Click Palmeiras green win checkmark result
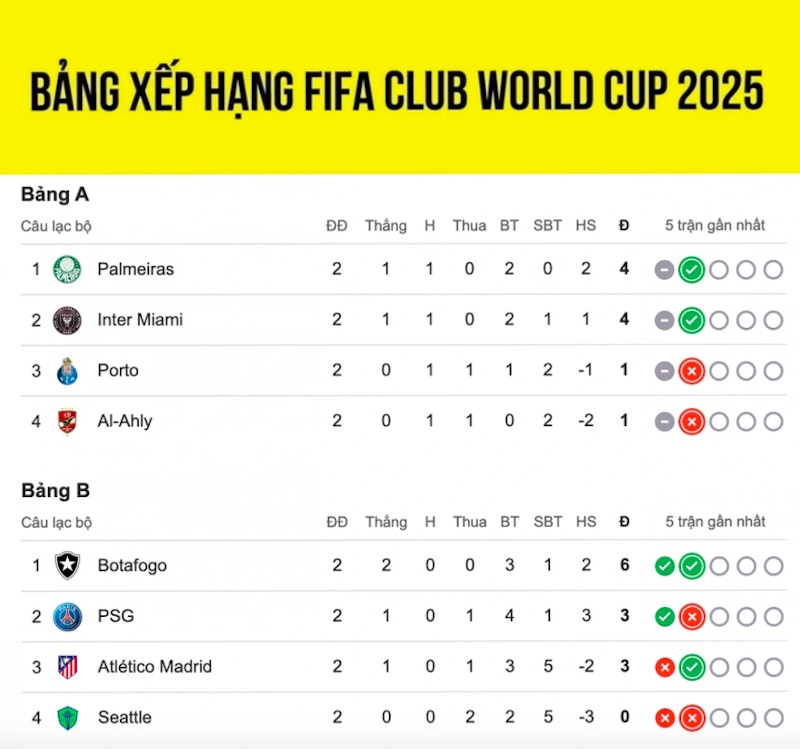This screenshot has width=800, height=749. click(x=692, y=269)
